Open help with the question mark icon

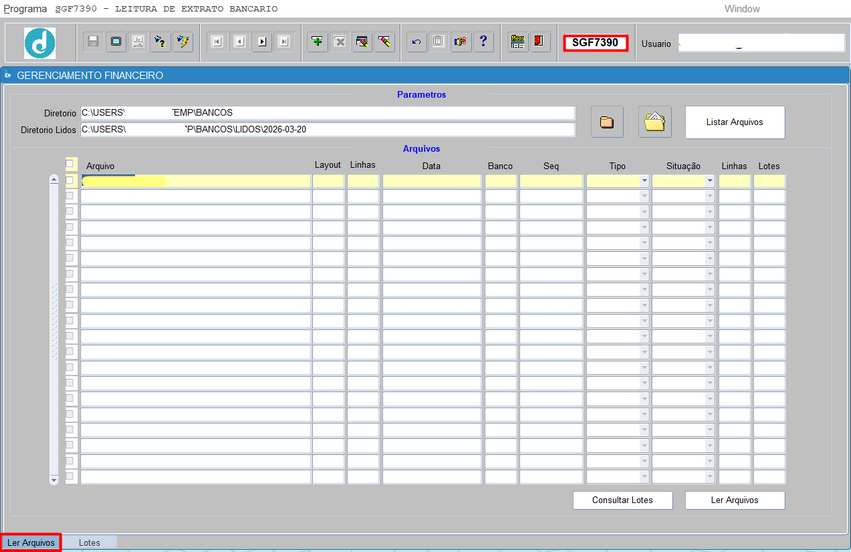pos(483,42)
